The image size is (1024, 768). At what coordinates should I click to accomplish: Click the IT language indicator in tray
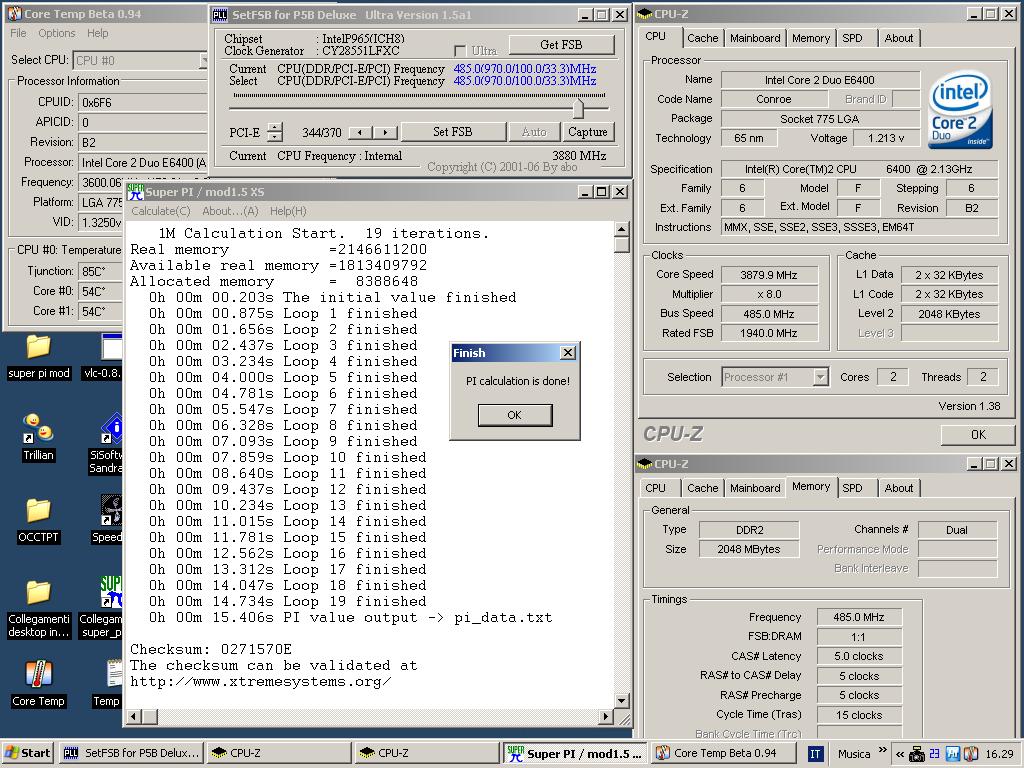[815, 754]
